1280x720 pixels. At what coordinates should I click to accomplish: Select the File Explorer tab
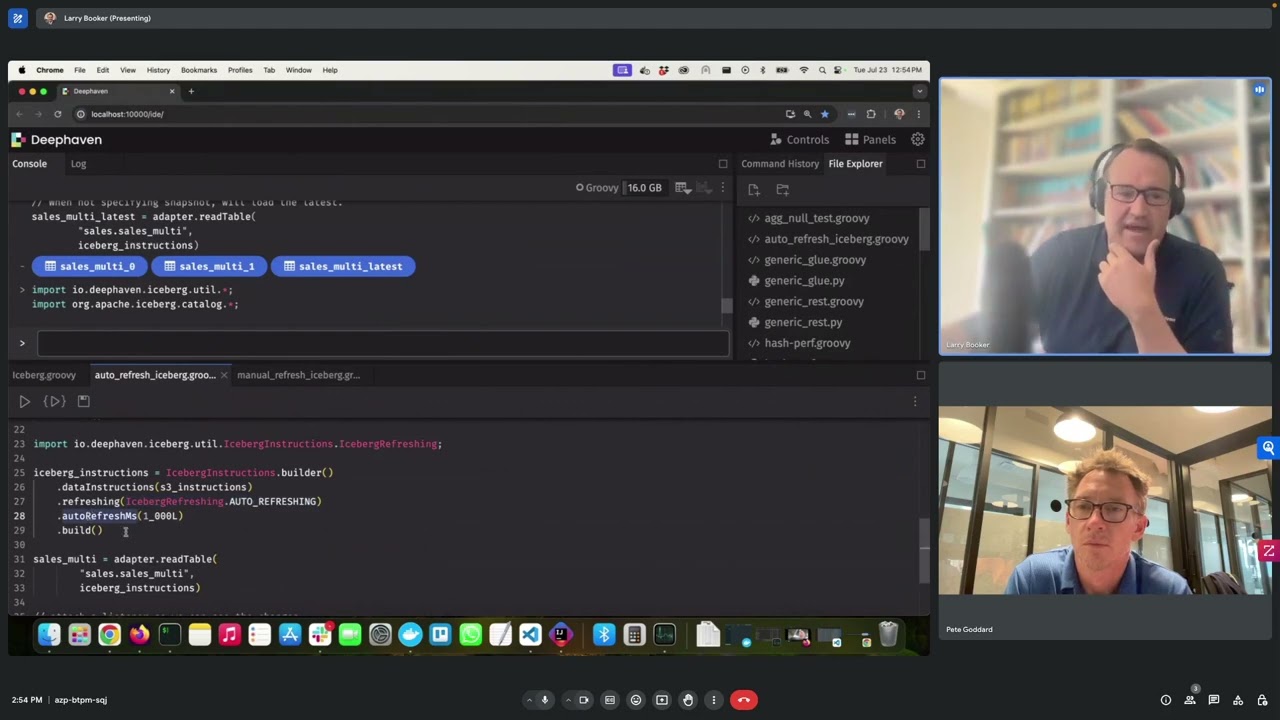pos(856,164)
